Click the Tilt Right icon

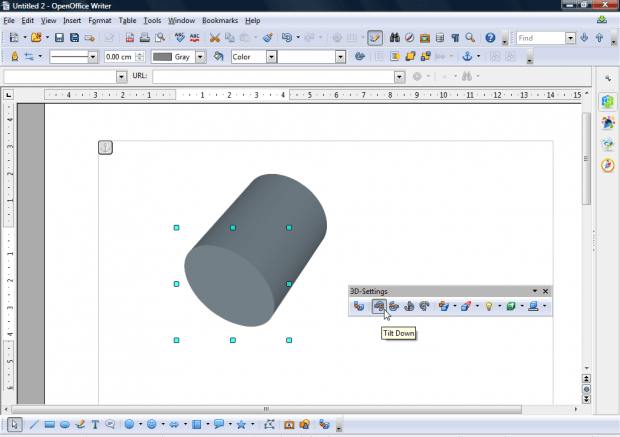425,306
